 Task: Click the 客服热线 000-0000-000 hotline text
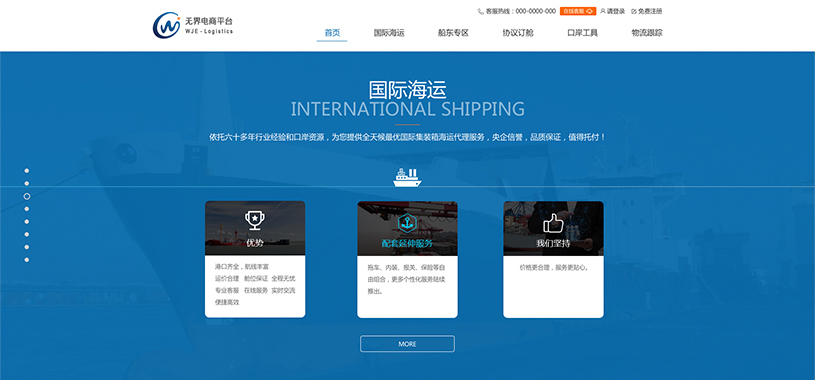click(x=520, y=11)
